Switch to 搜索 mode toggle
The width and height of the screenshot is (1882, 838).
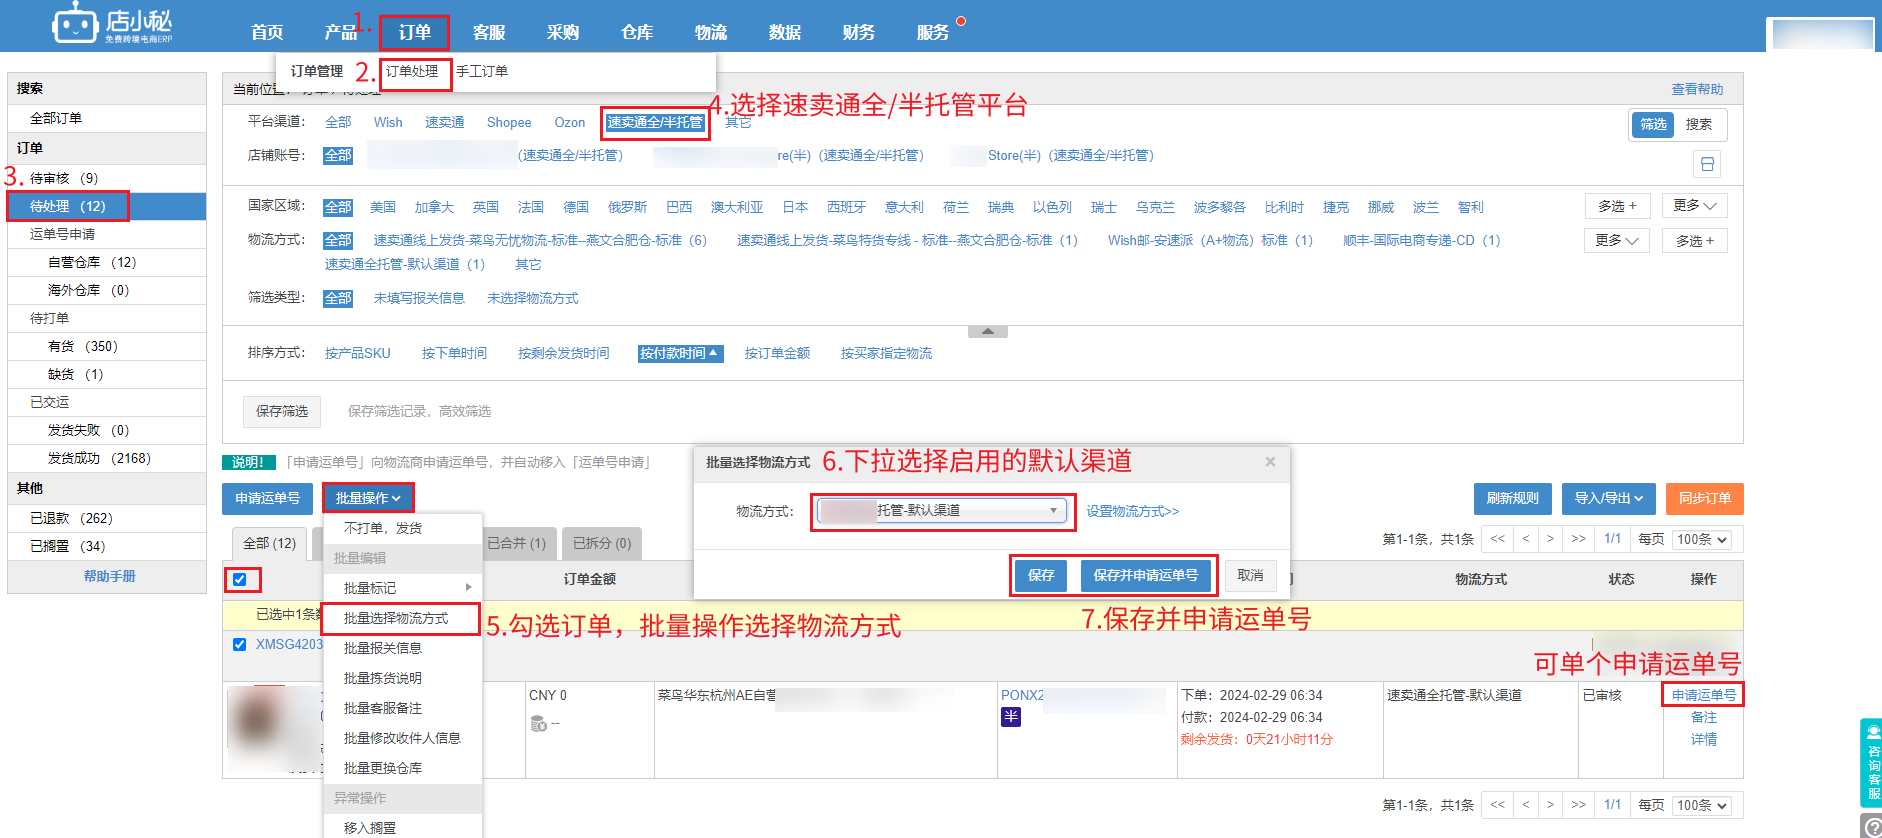point(1699,124)
